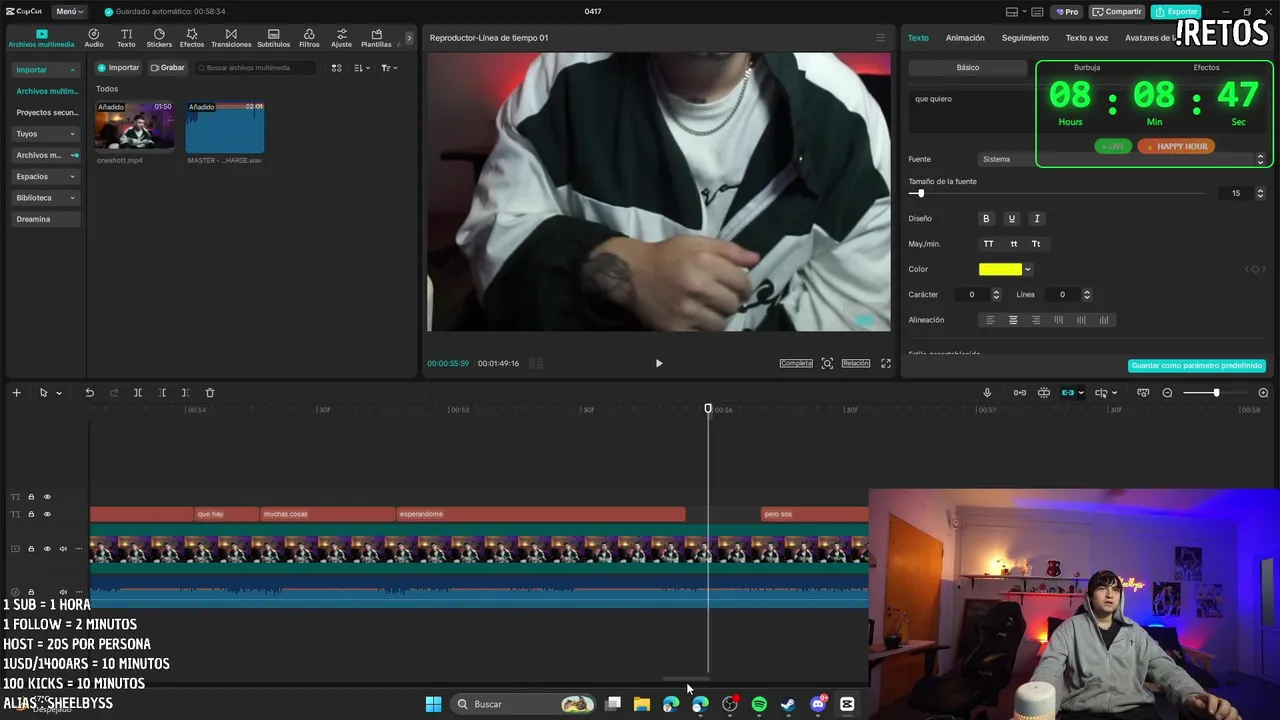Open the Stickers panel
The image size is (1280, 720).
click(x=159, y=38)
